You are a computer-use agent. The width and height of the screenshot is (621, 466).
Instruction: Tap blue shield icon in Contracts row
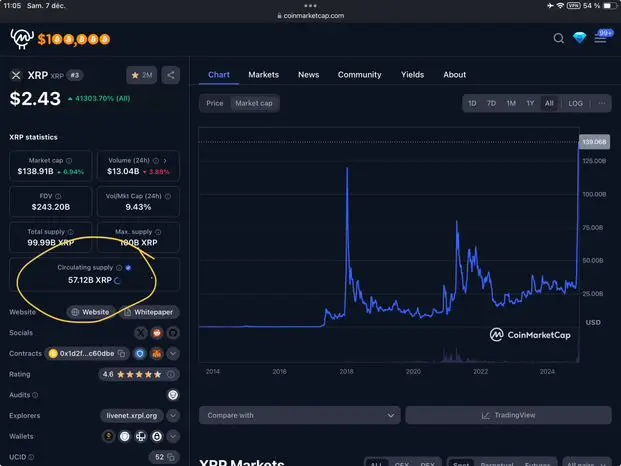tap(140, 354)
